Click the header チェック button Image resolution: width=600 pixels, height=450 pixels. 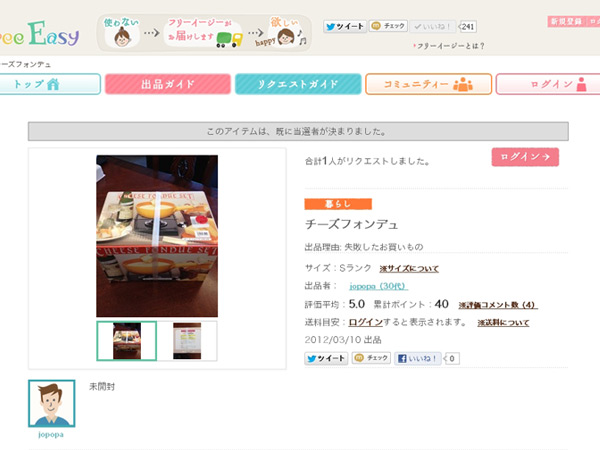(x=388, y=26)
